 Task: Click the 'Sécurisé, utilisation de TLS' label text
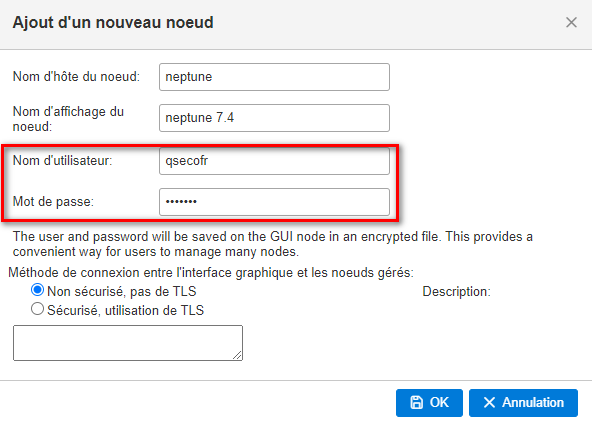coord(125,310)
